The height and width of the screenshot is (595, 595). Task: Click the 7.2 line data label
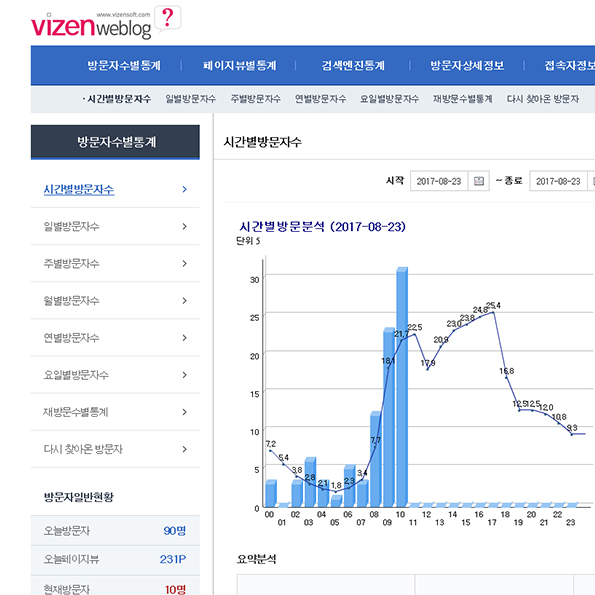271,444
